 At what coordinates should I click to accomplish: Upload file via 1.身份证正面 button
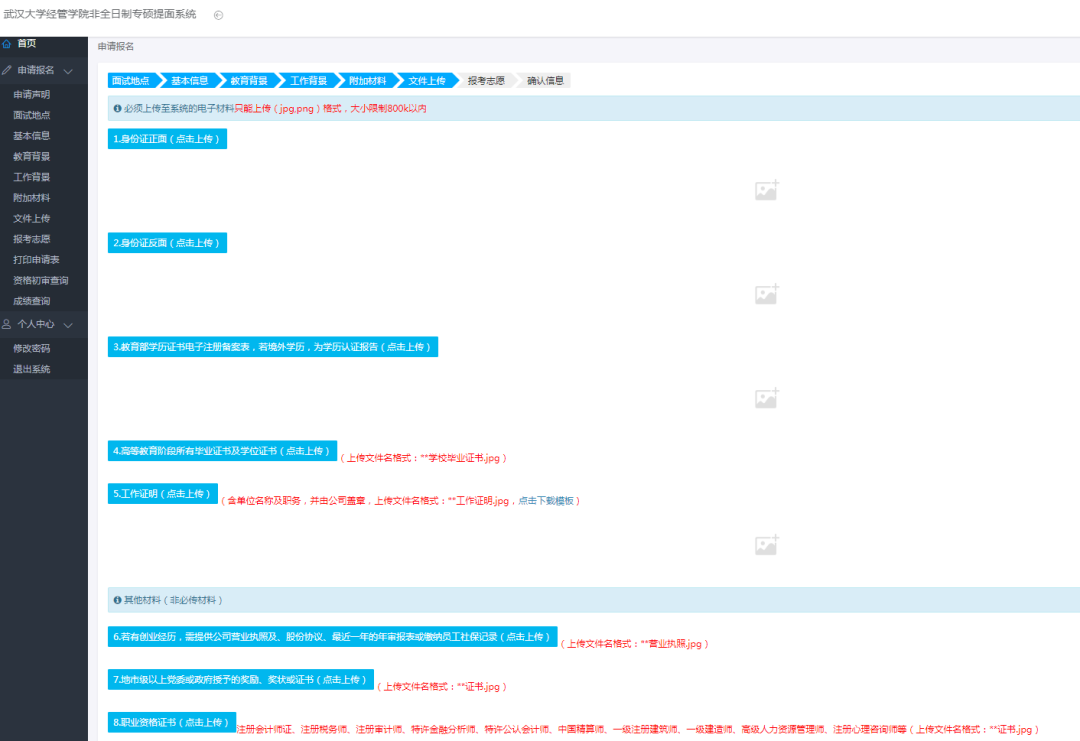(x=167, y=139)
